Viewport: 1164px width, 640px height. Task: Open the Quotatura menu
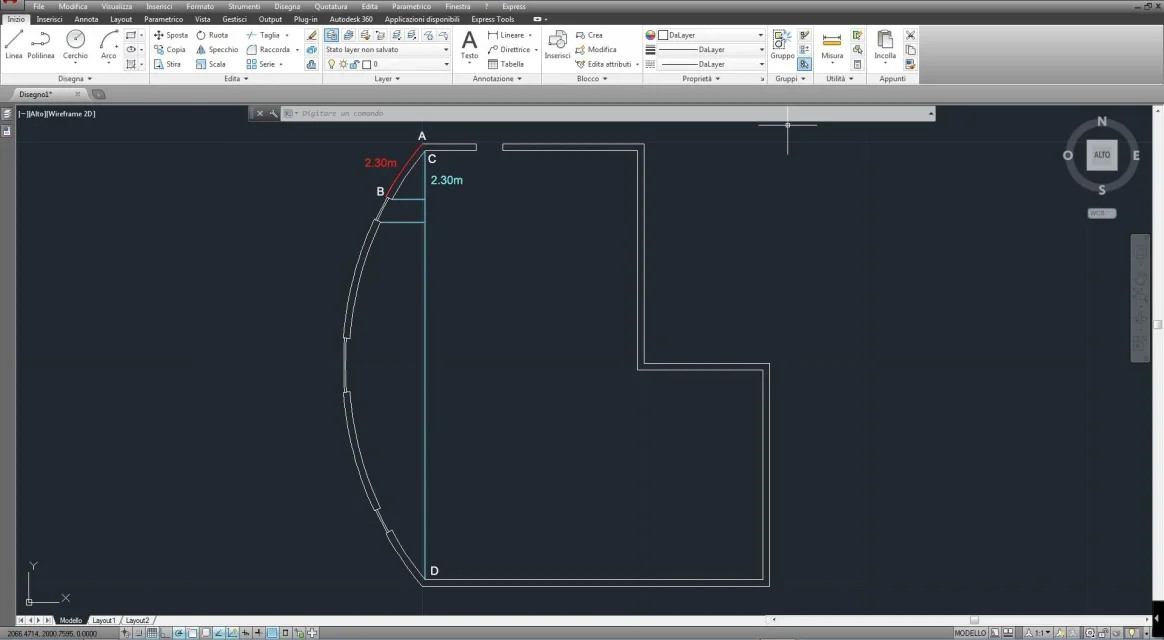(x=331, y=7)
